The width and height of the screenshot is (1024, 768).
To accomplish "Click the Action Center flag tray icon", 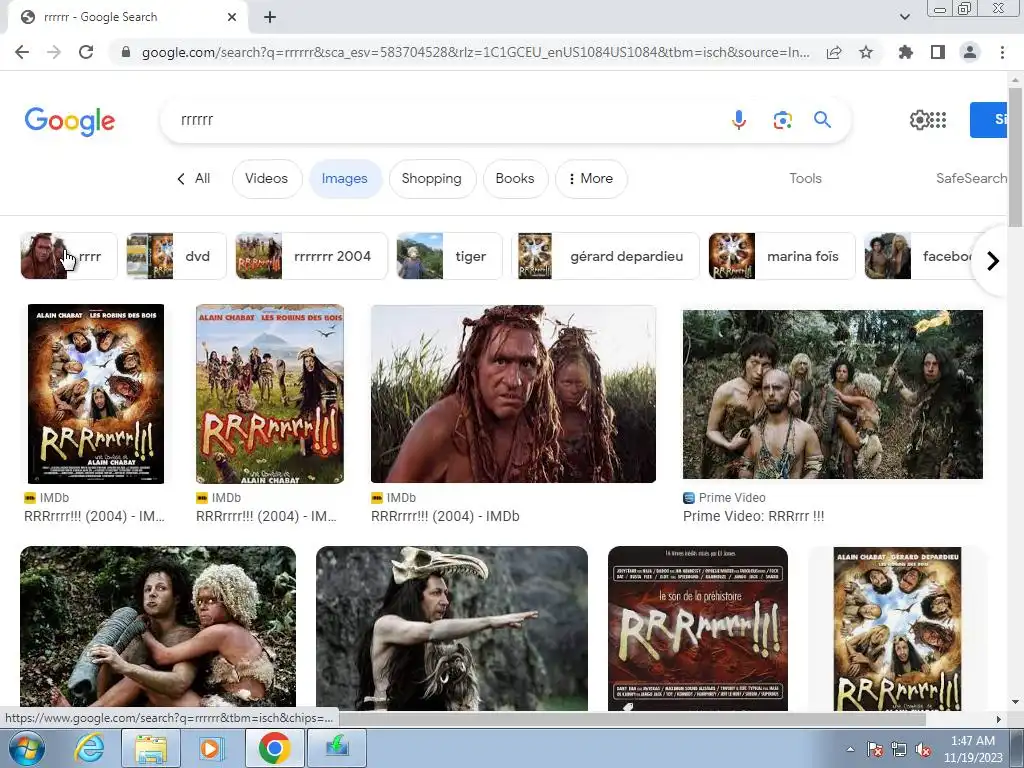I will pos(874,750).
